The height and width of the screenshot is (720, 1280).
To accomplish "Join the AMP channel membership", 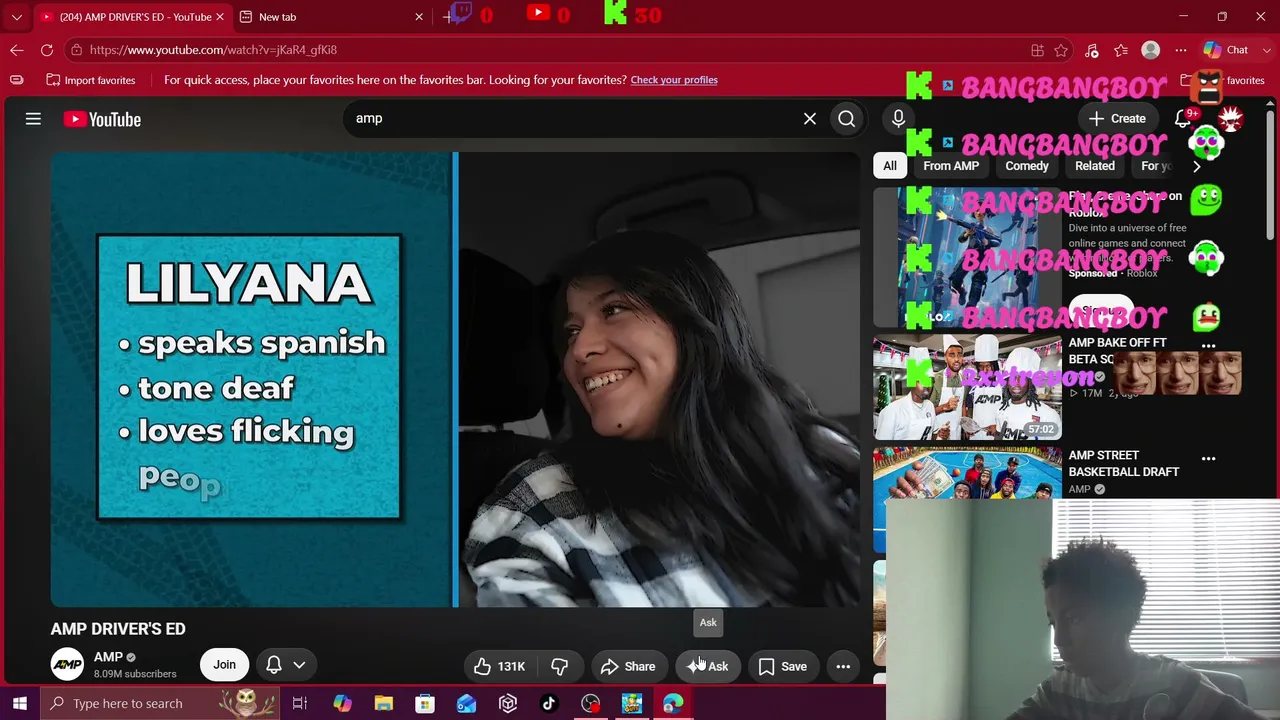I will 224,665.
